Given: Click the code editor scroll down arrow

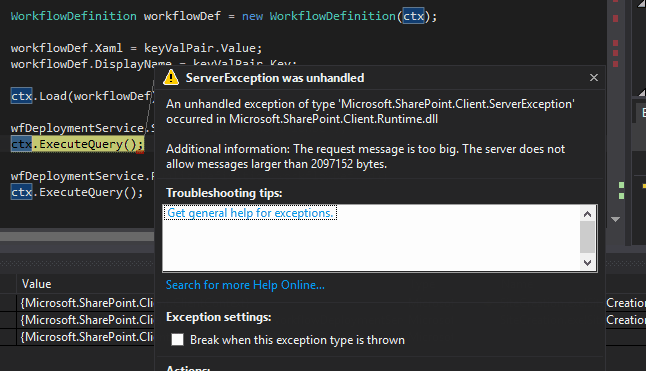Looking at the screenshot, I should point(616,219).
